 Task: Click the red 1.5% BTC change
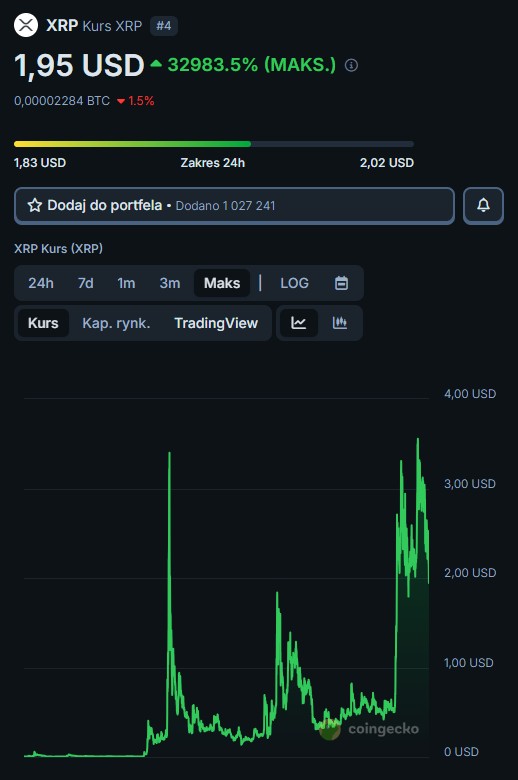coord(135,101)
